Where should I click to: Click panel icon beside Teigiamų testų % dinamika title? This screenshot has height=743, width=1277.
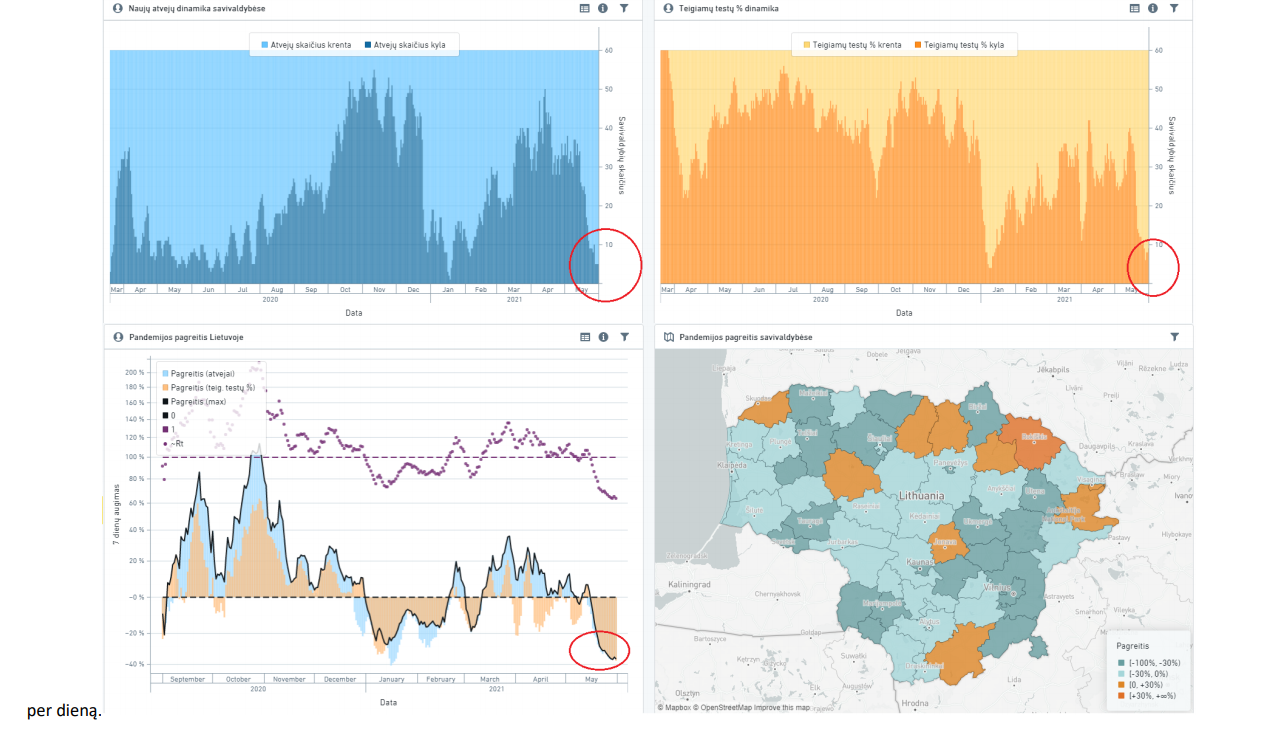coord(669,8)
